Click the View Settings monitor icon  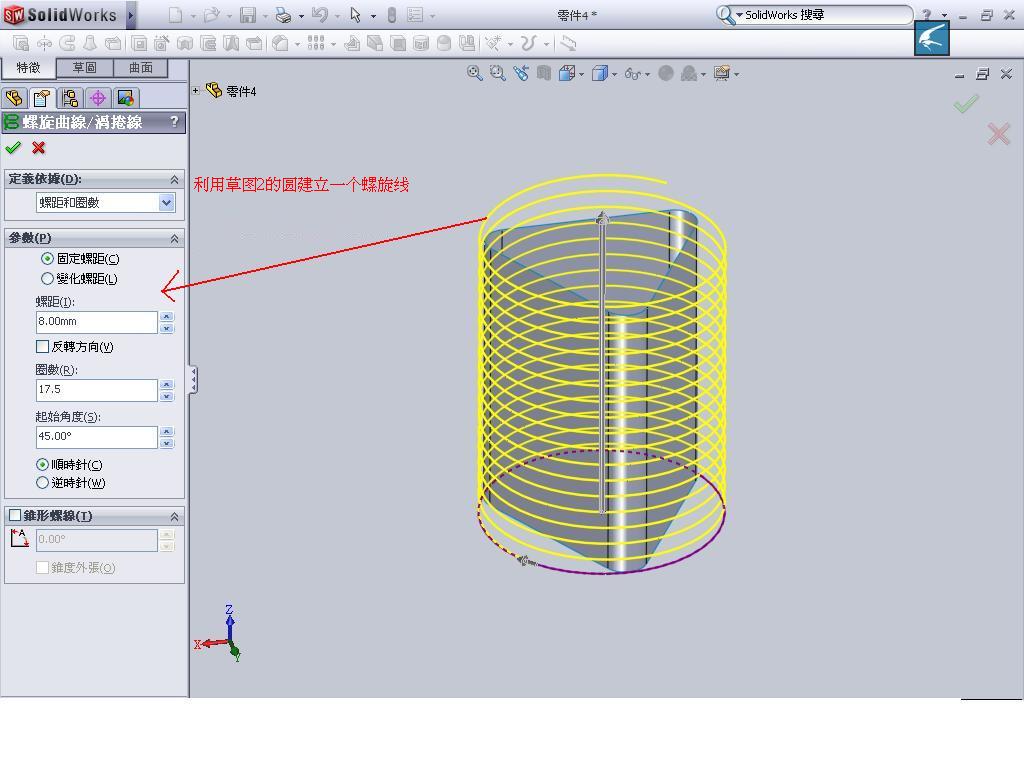click(x=722, y=73)
